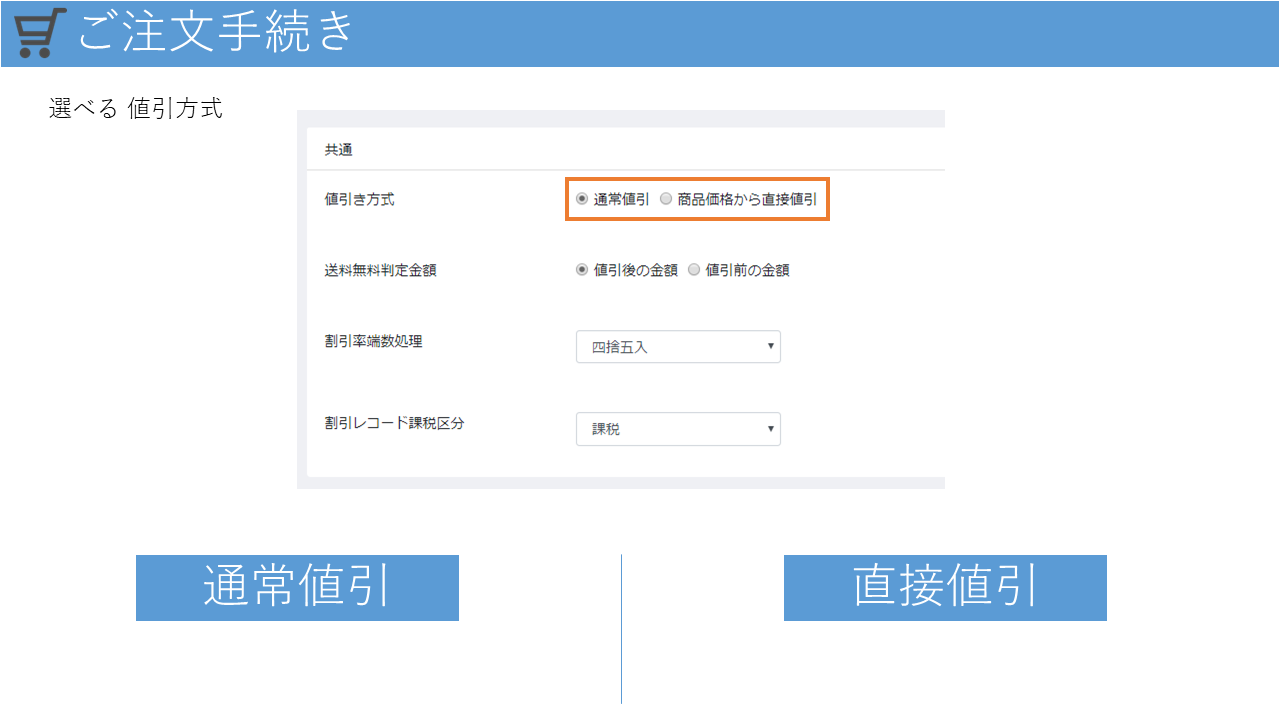Click the 割引レコード課税区分 field label
This screenshot has width=1280, height=720.
pos(394,423)
